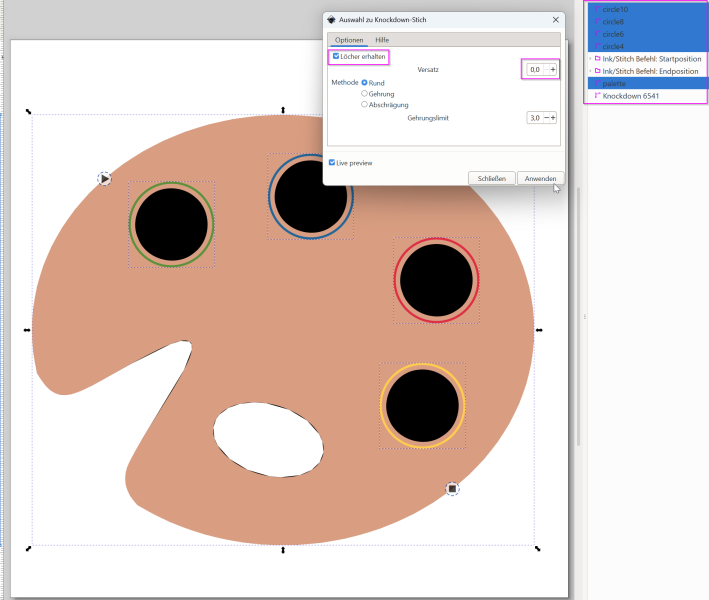The width and height of the screenshot is (709, 600).
Task: Click the right-middle scale handle of selection
Action: point(539,330)
